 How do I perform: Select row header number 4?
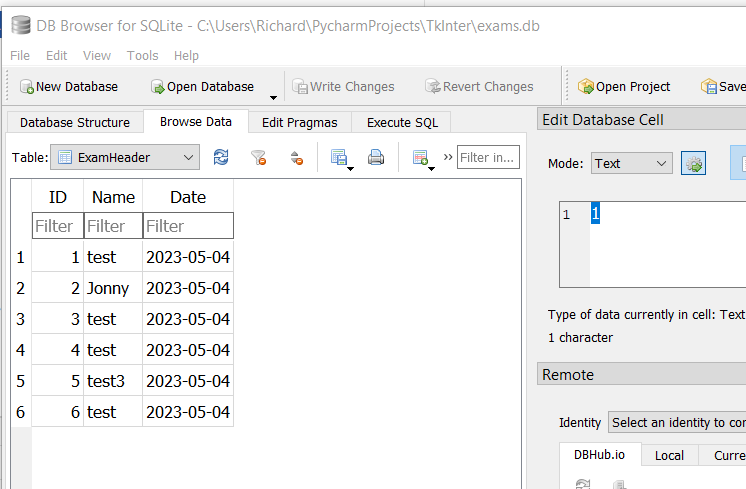20,350
